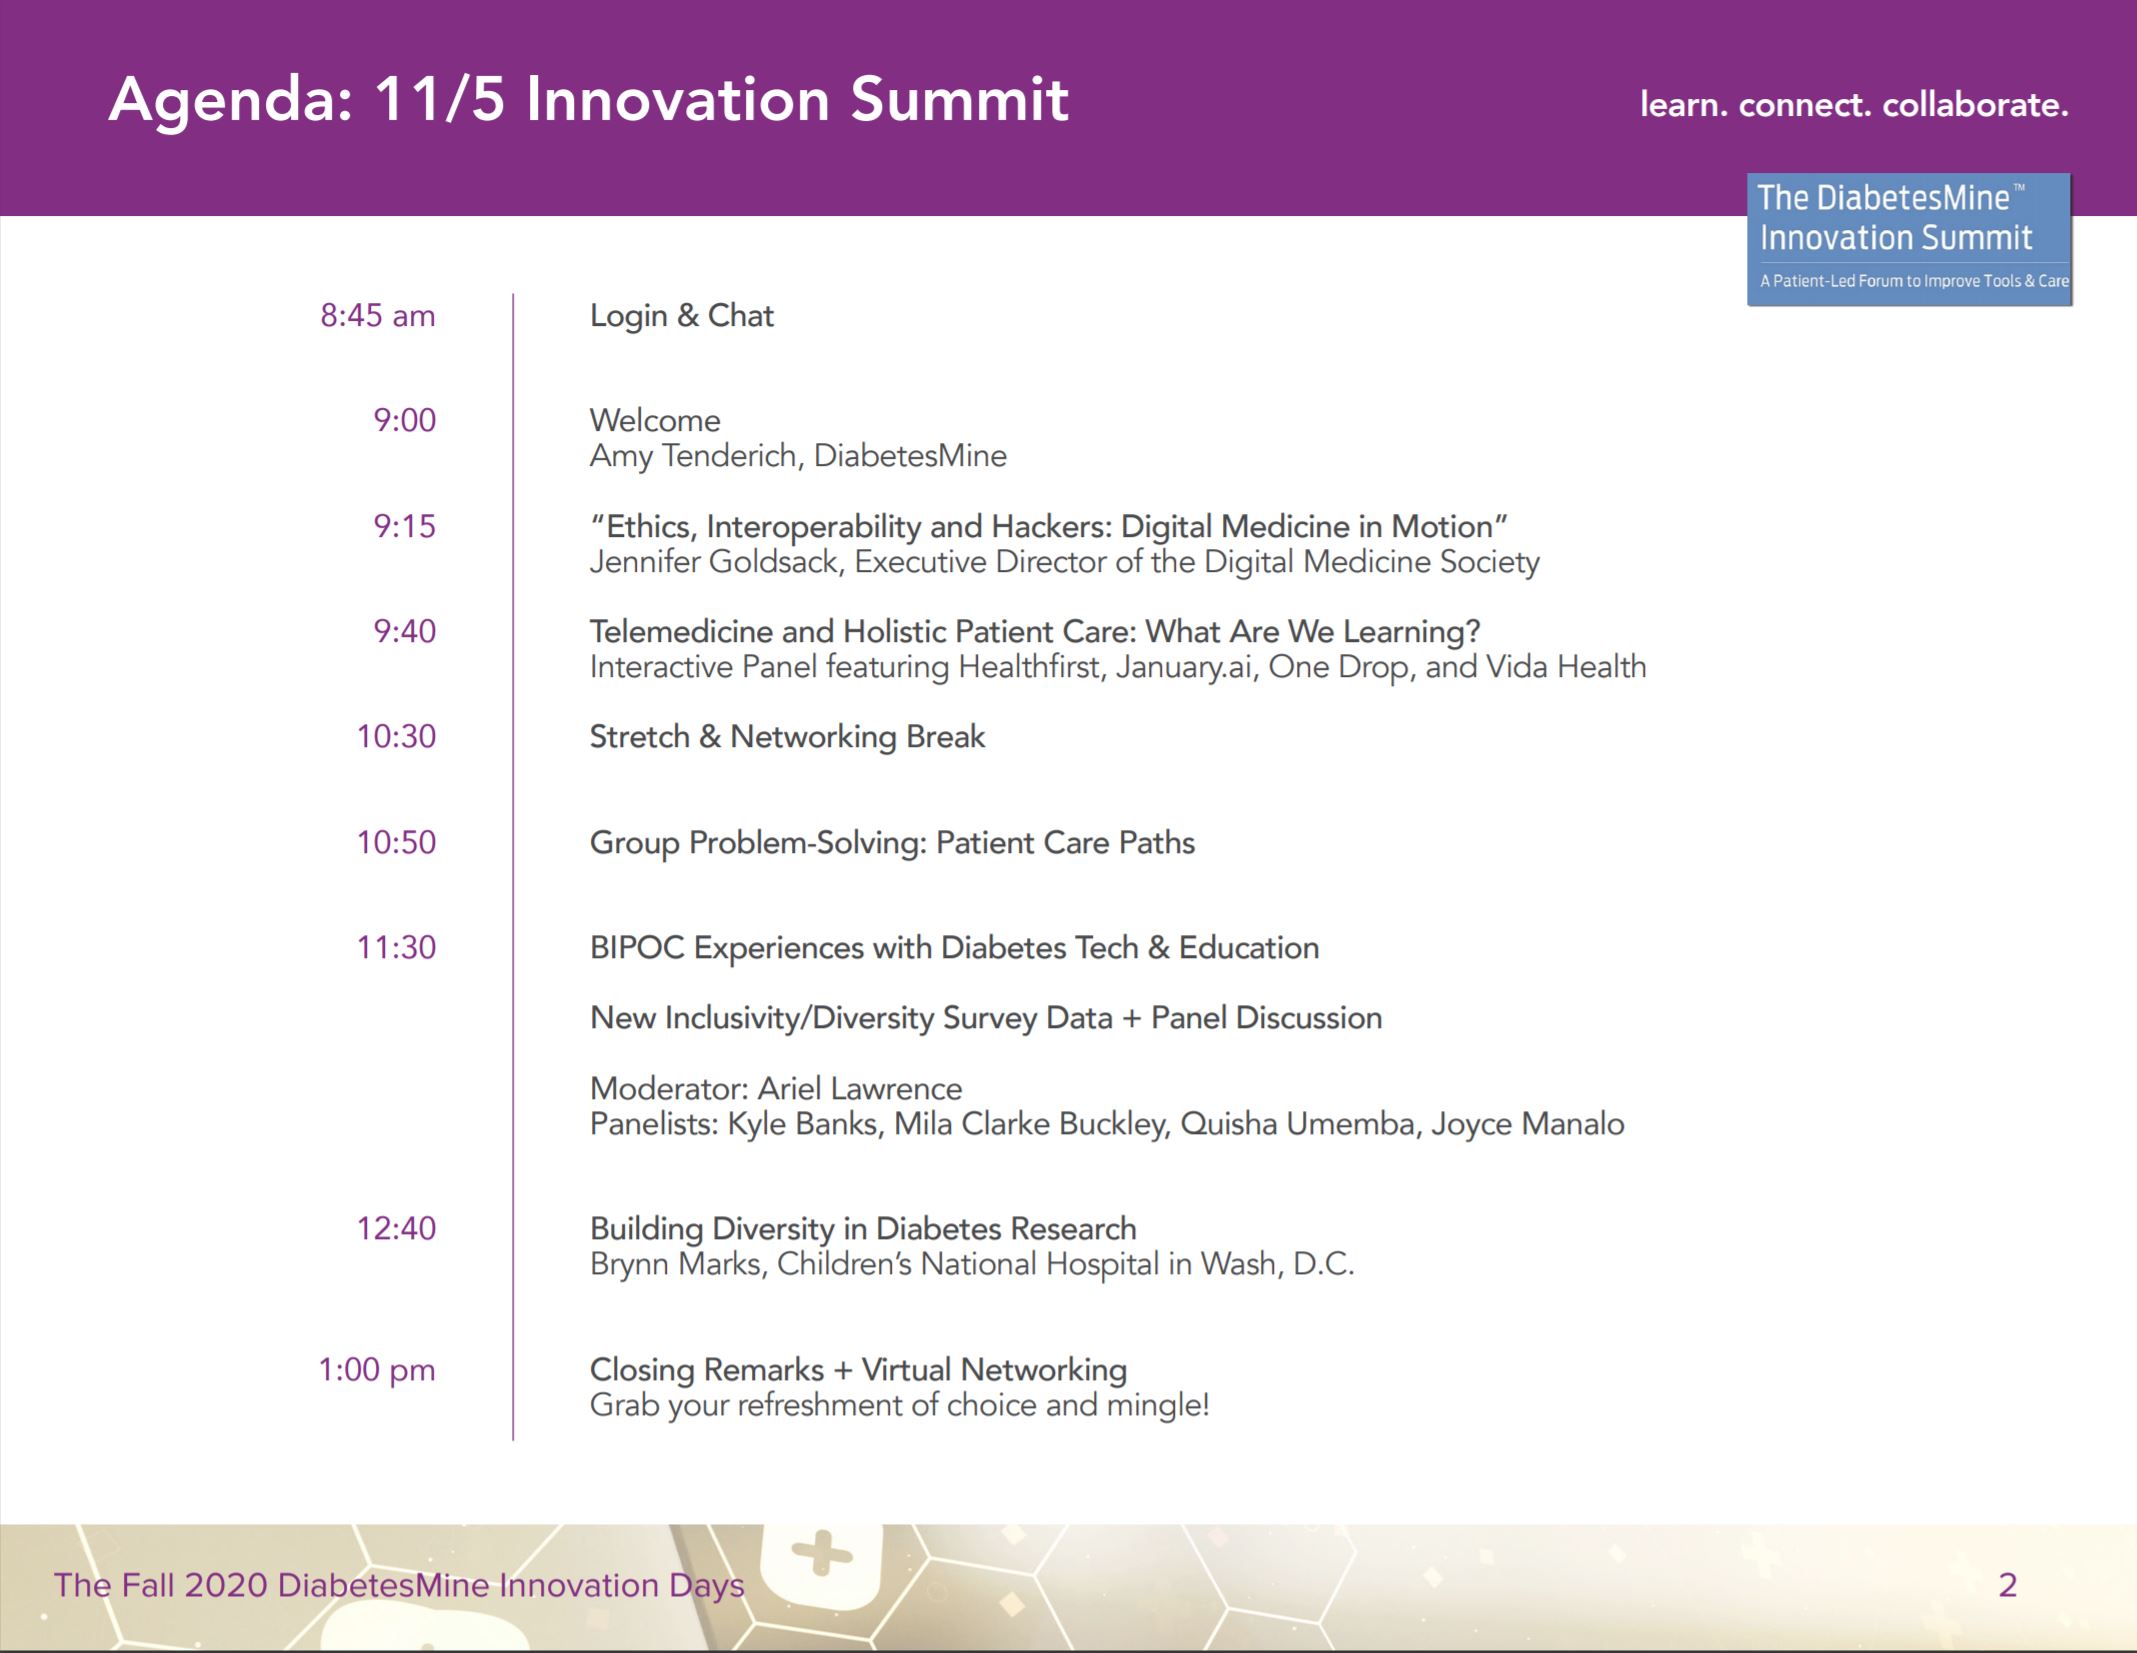Click the 'Welcome' session heading
This screenshot has height=1653, width=2137.
pos(654,420)
